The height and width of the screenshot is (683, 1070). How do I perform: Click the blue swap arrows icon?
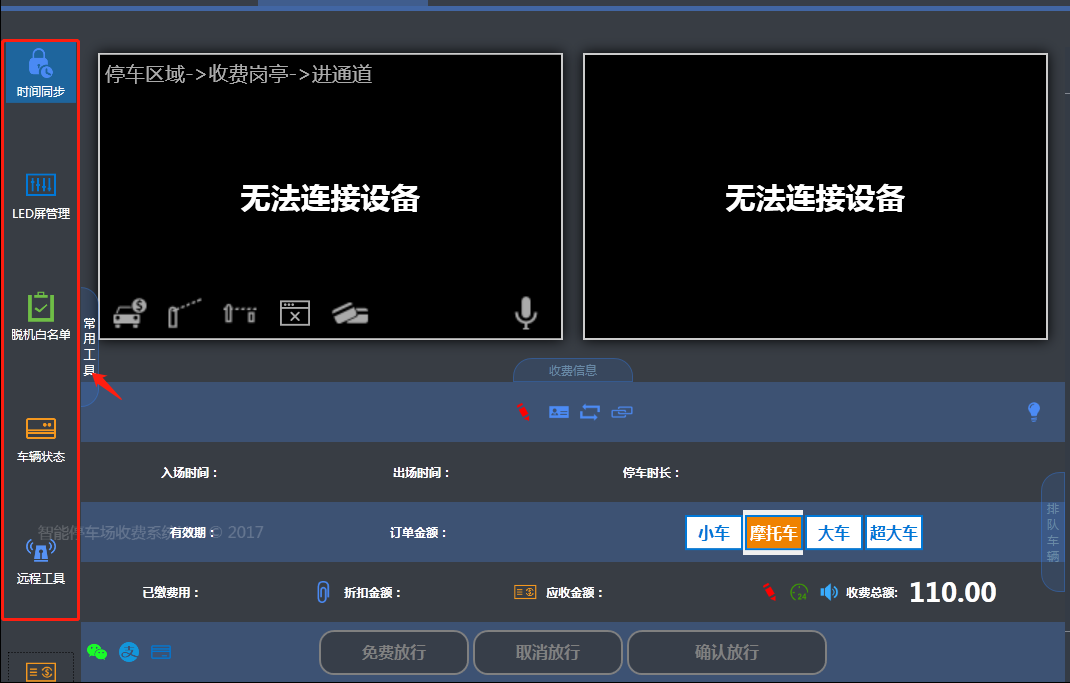tap(590, 412)
